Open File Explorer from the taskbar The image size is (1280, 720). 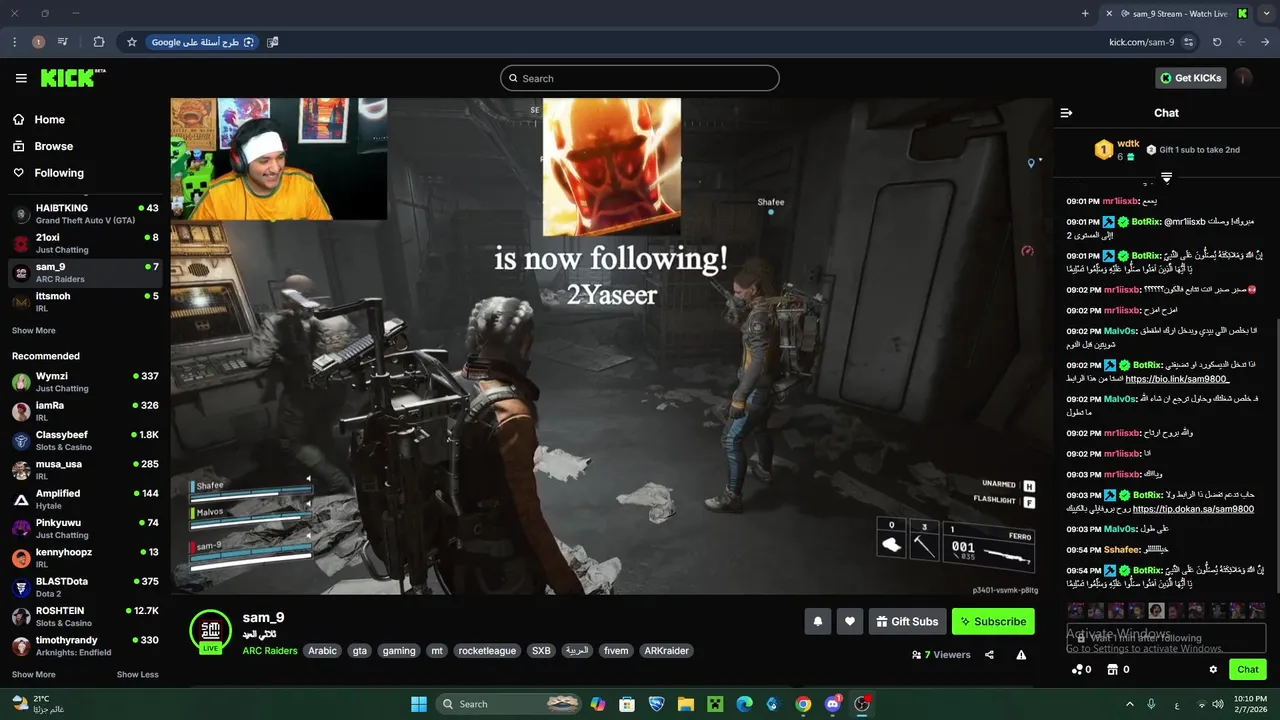click(x=686, y=704)
